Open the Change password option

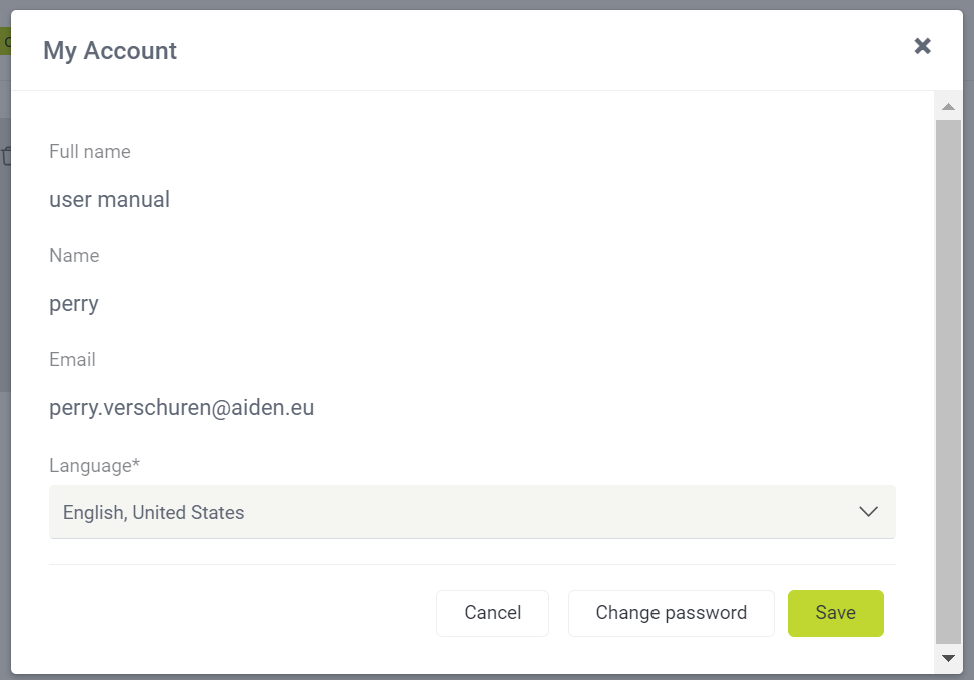(x=671, y=613)
